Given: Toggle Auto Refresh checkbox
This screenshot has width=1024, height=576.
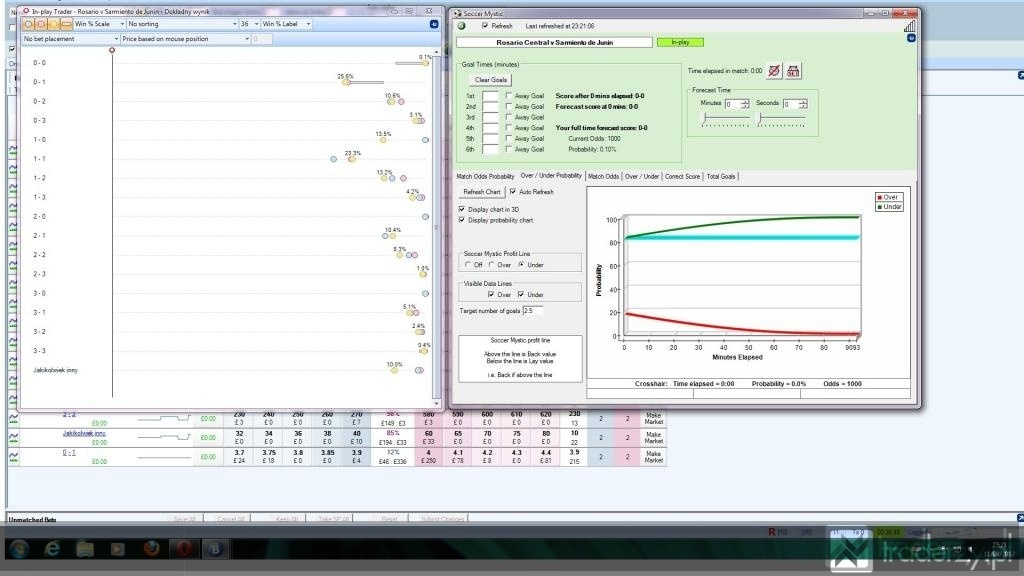Looking at the screenshot, I should coord(513,192).
